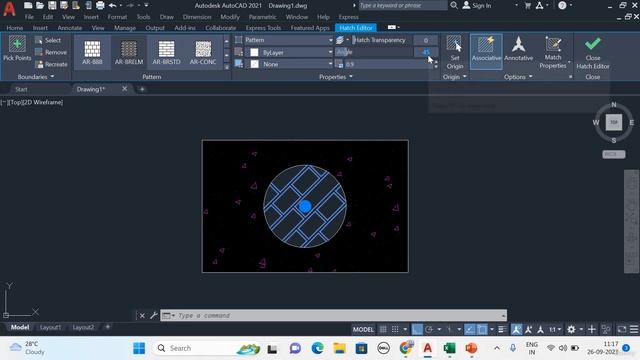Expand the Origin panel
The width and height of the screenshot is (640, 360).
click(454, 77)
